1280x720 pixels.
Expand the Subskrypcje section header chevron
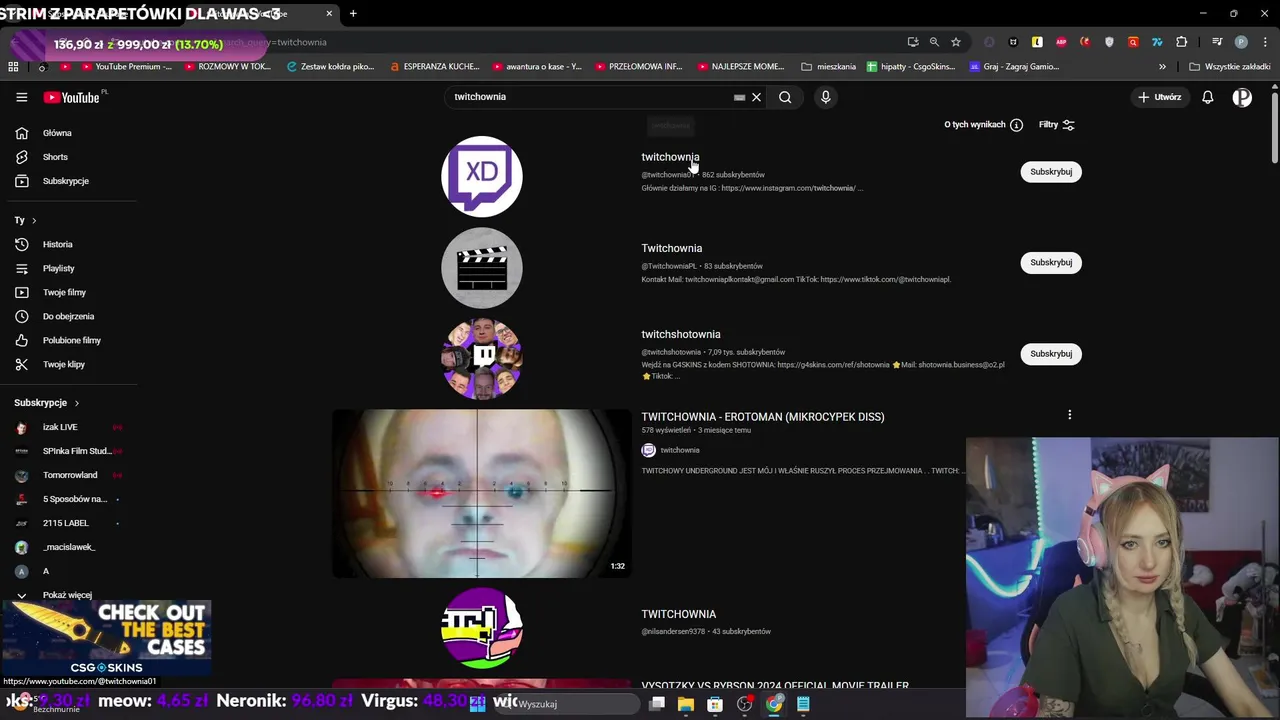[76, 403]
